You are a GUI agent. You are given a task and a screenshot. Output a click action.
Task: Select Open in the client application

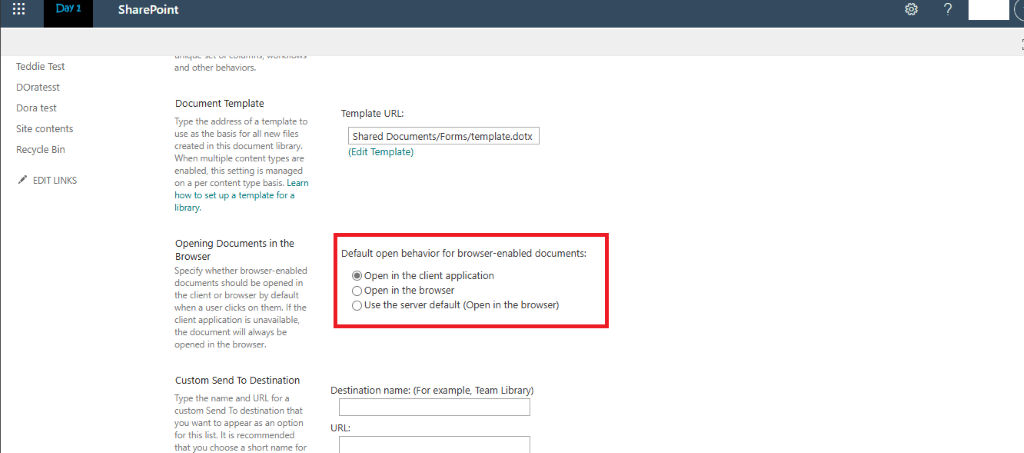[x=357, y=275]
